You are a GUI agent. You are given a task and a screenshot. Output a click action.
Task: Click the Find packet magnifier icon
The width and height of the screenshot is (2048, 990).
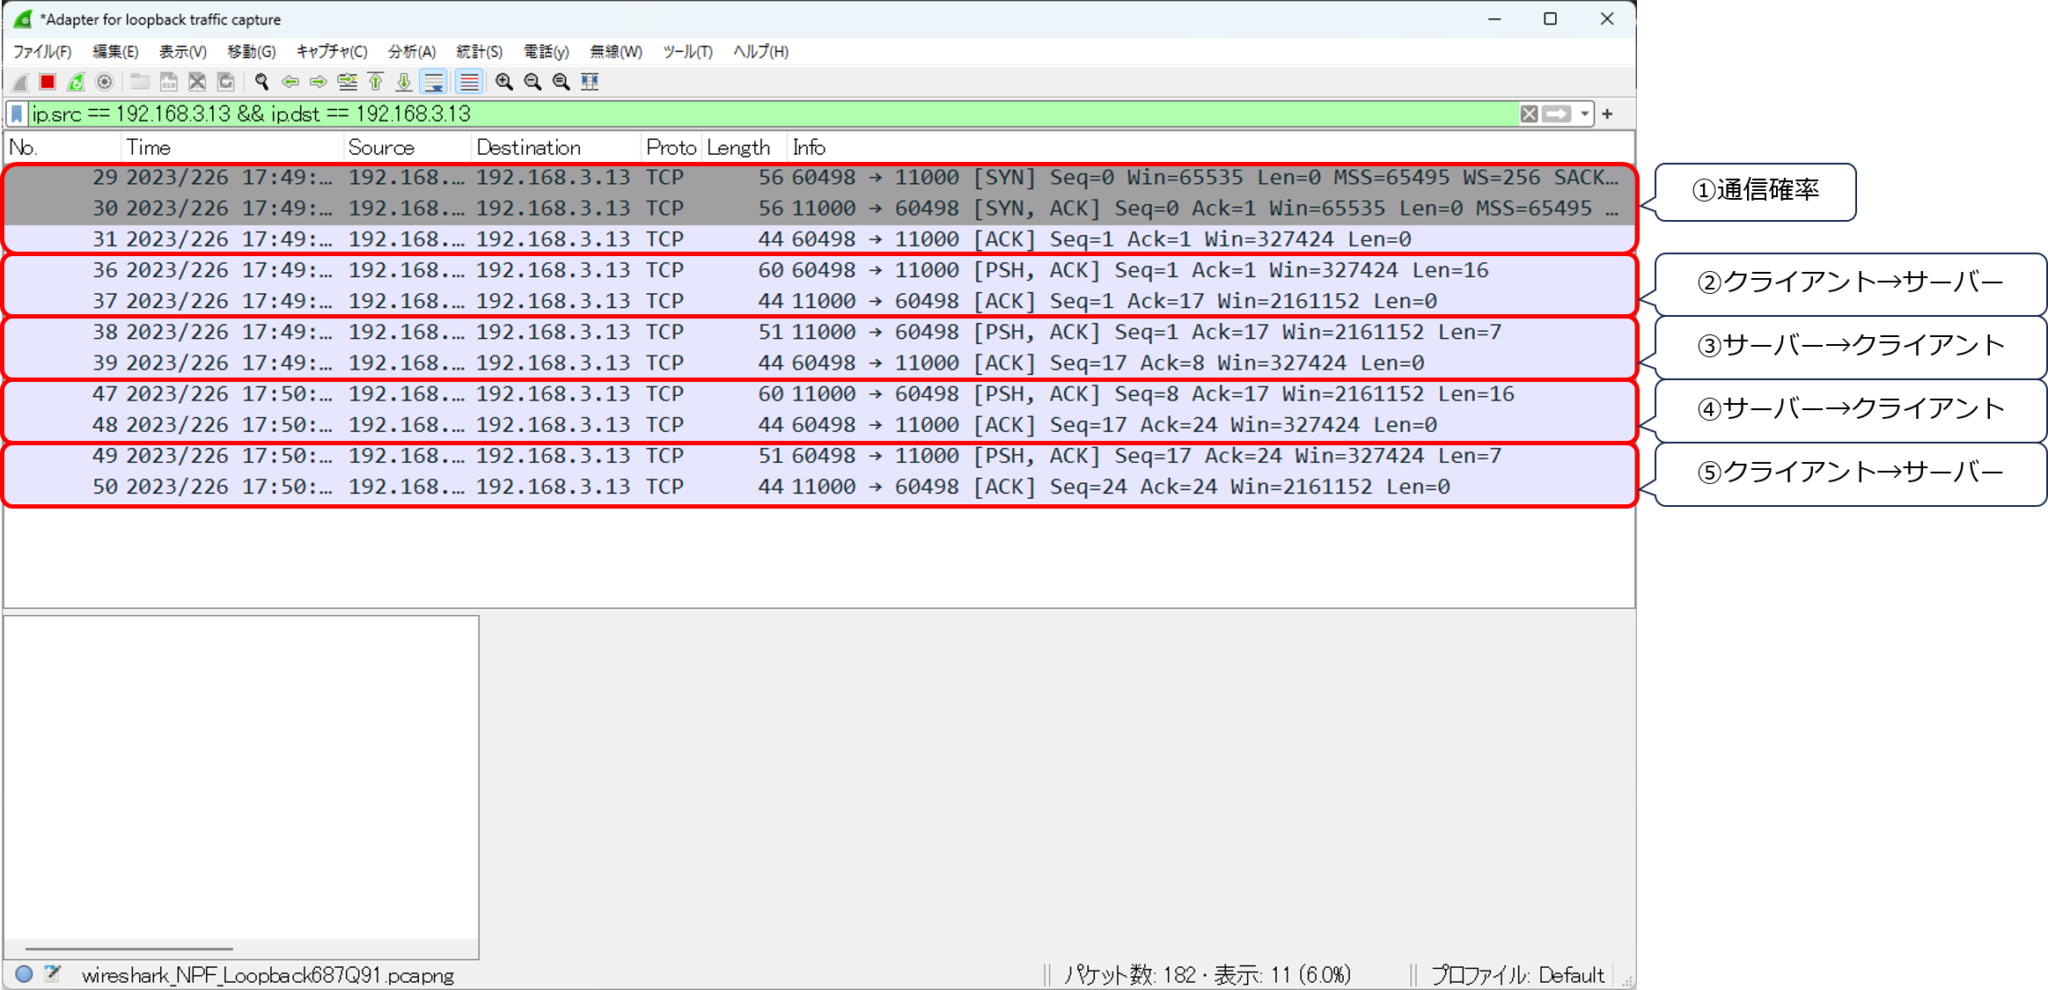[261, 82]
